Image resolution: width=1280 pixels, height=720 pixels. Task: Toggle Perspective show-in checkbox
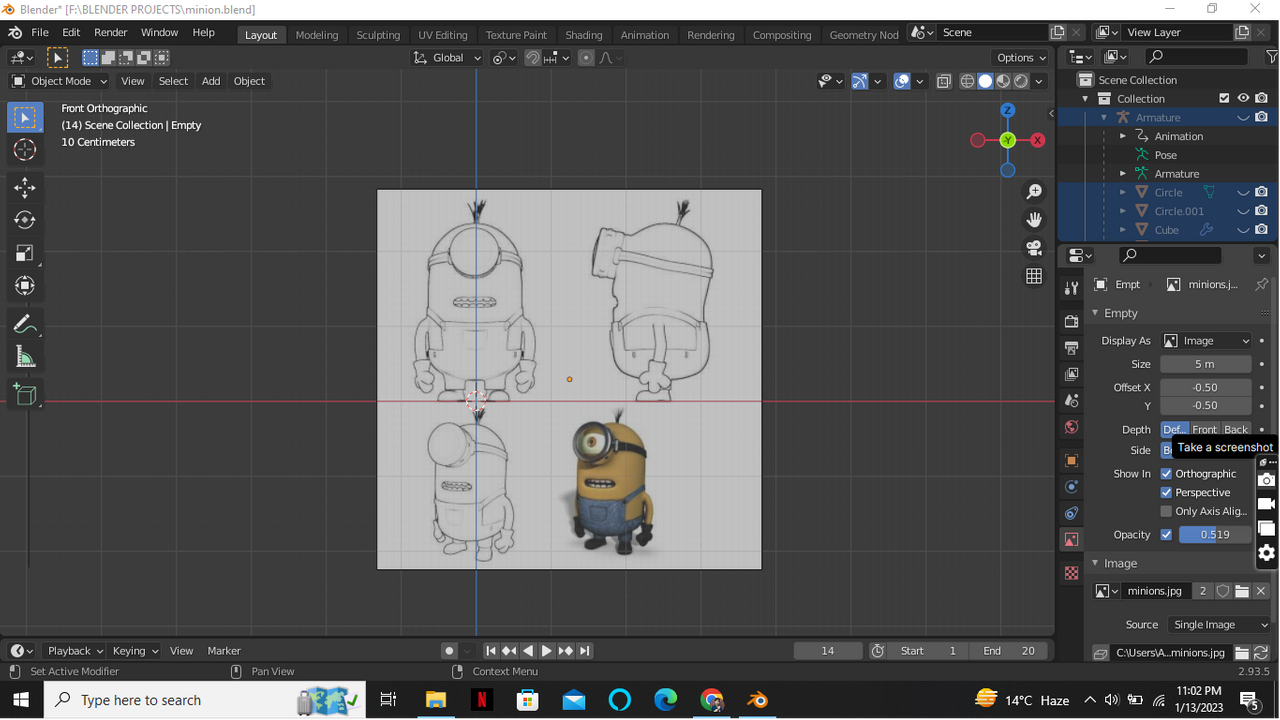(x=1166, y=493)
